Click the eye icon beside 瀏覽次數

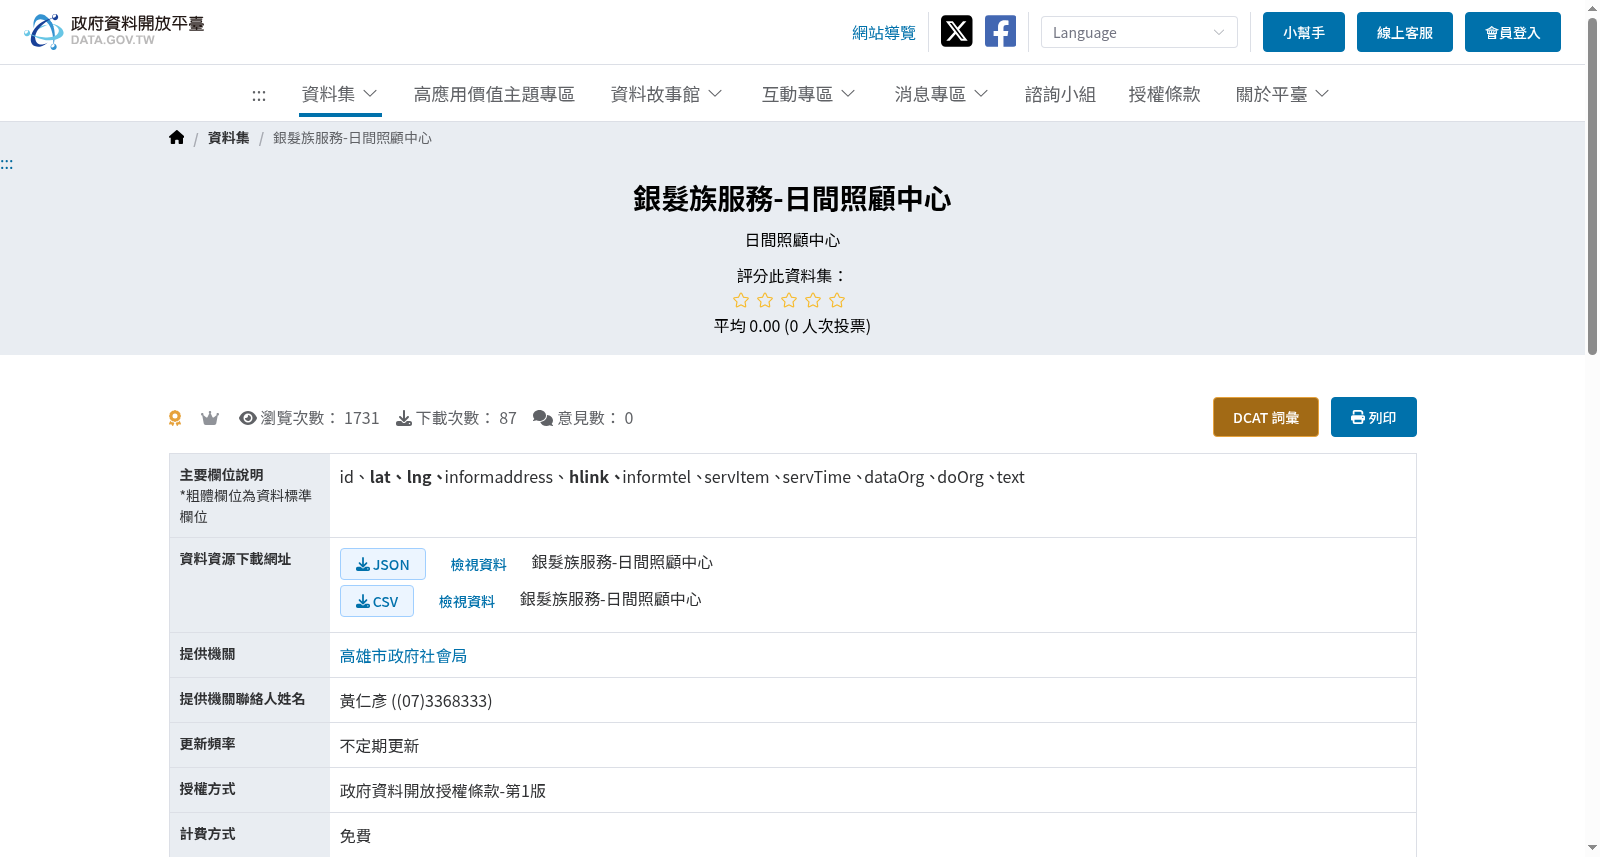coord(248,418)
